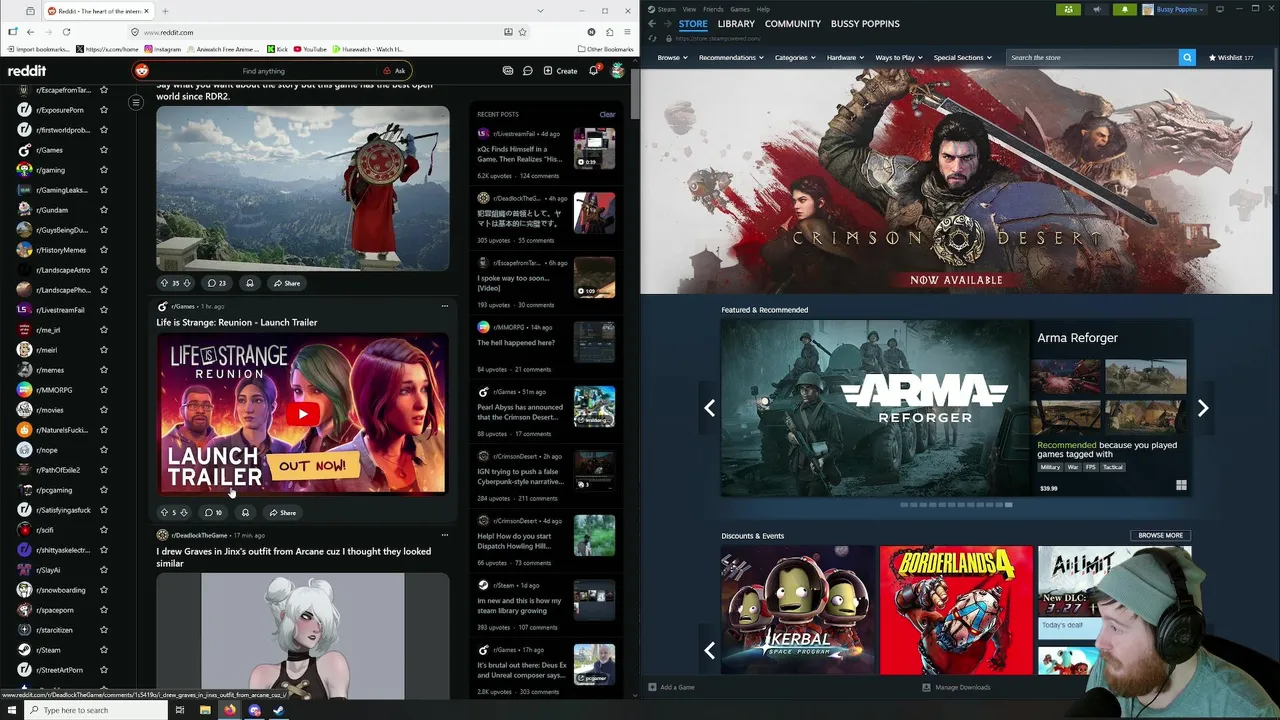The image size is (1280, 720).
Task: Open the Steam Games menu
Action: pyautogui.click(x=740, y=9)
